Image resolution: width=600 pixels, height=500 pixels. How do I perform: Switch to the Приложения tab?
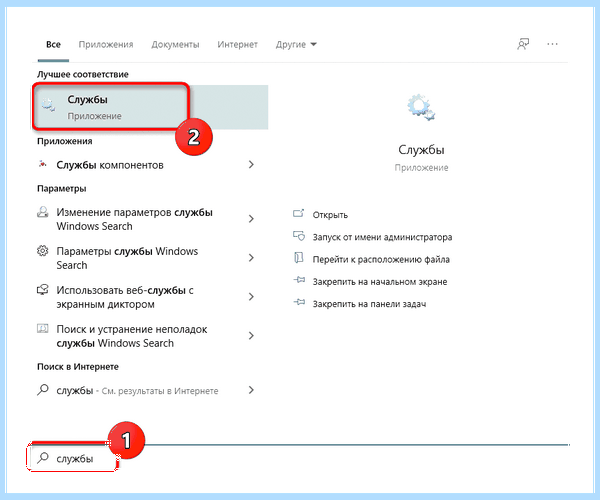(106, 44)
